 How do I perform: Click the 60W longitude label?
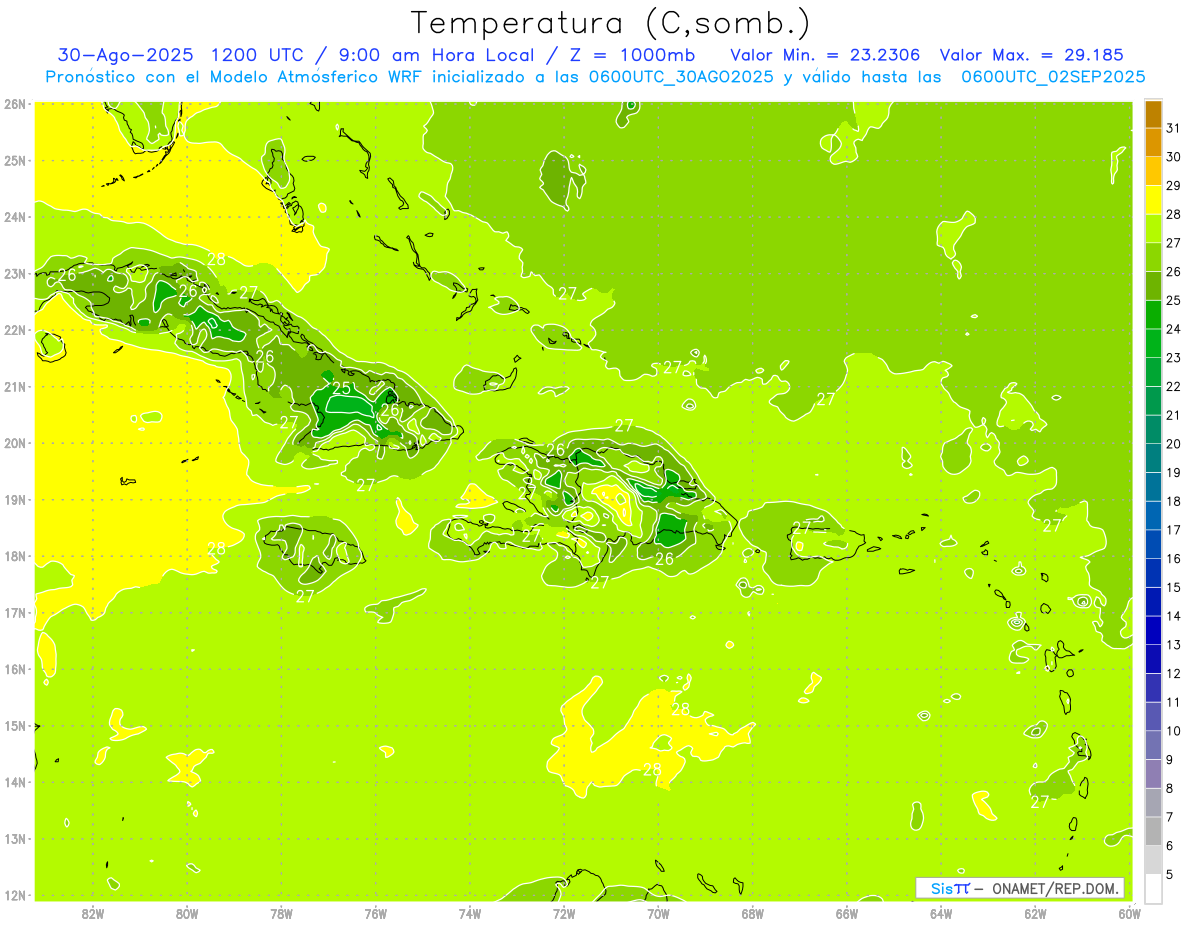tap(1129, 913)
